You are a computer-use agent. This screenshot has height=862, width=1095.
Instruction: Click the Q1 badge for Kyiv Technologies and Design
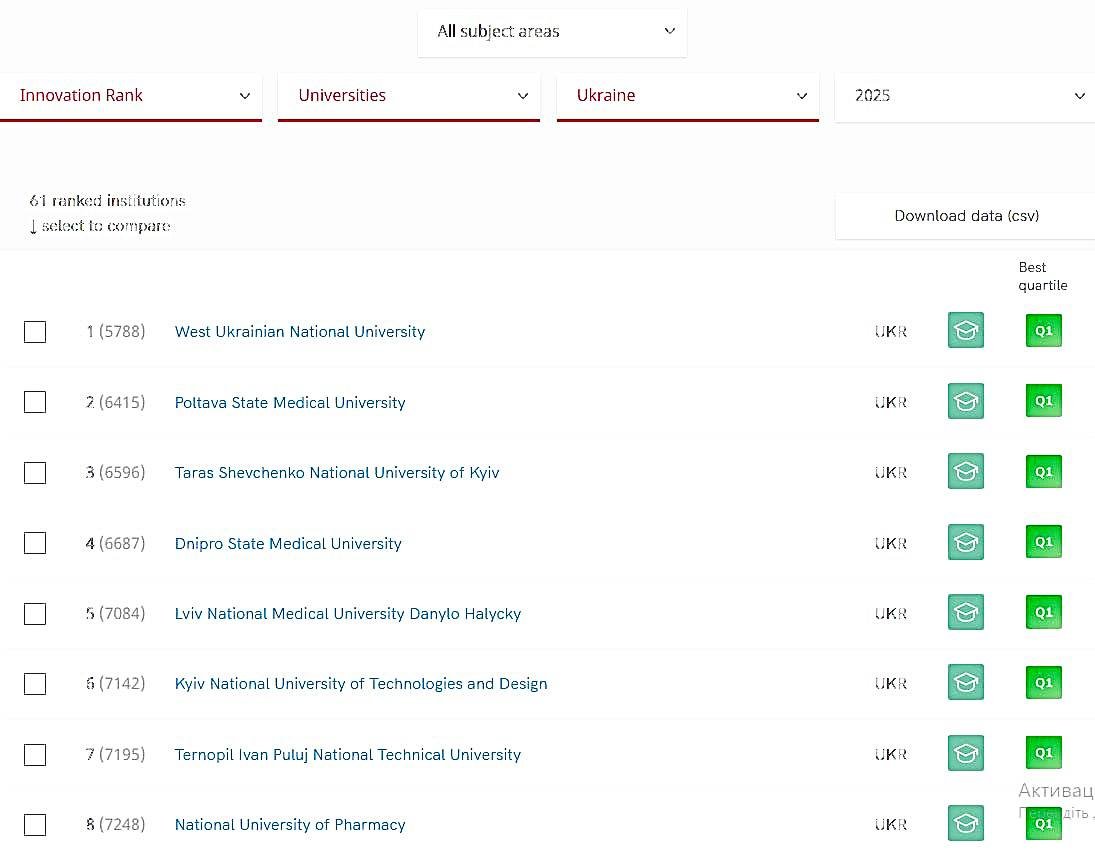[1043, 682]
